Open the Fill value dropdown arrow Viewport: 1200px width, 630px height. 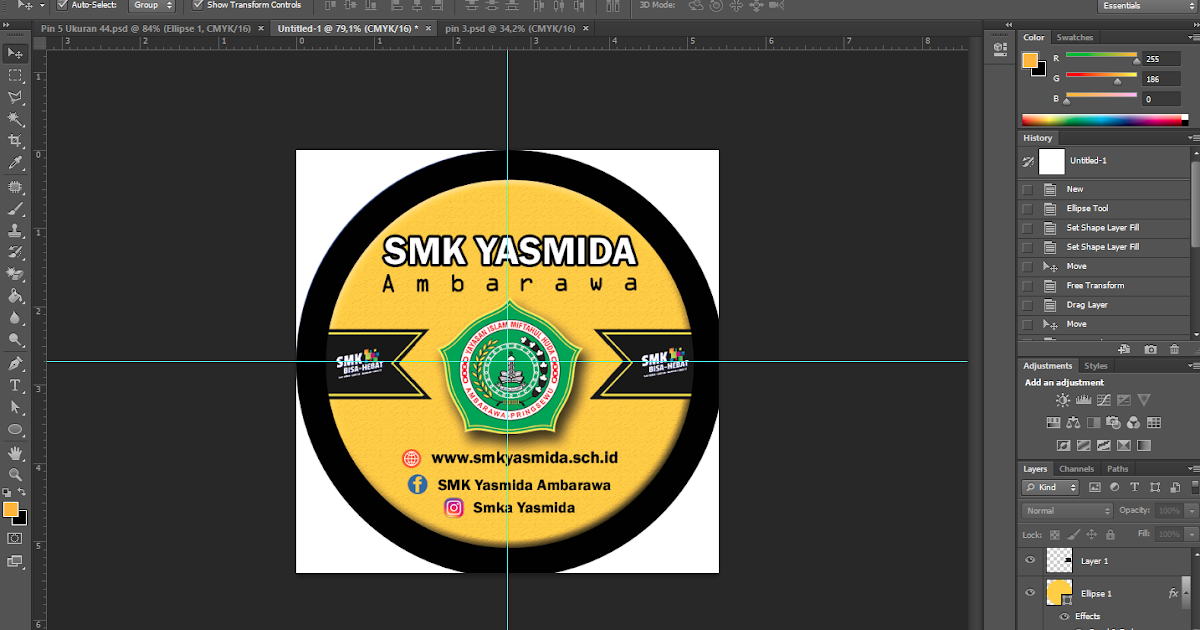tap(1190, 535)
